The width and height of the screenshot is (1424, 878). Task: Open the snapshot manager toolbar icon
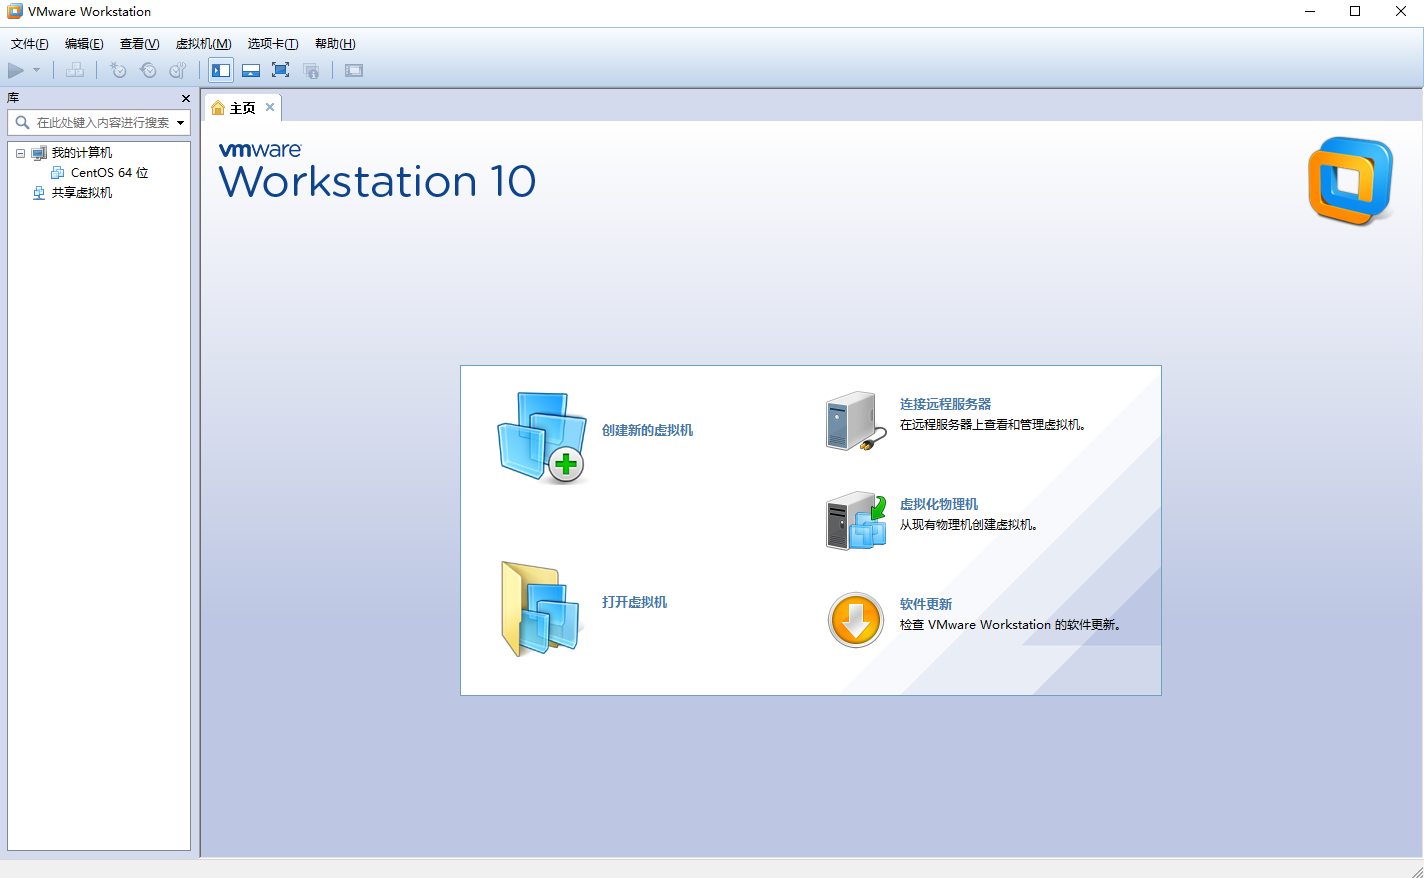pyautogui.click(x=178, y=70)
